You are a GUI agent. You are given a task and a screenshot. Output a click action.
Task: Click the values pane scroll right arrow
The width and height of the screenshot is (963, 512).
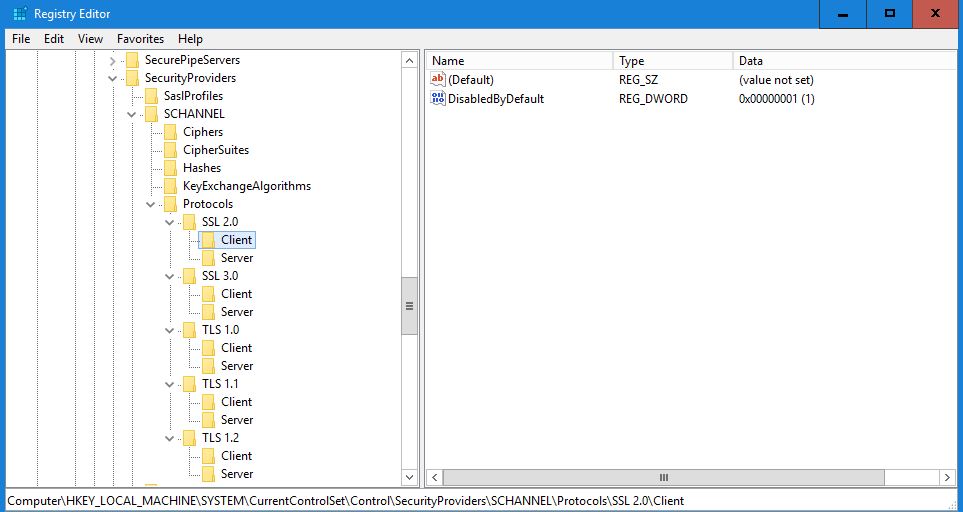tap(948, 477)
